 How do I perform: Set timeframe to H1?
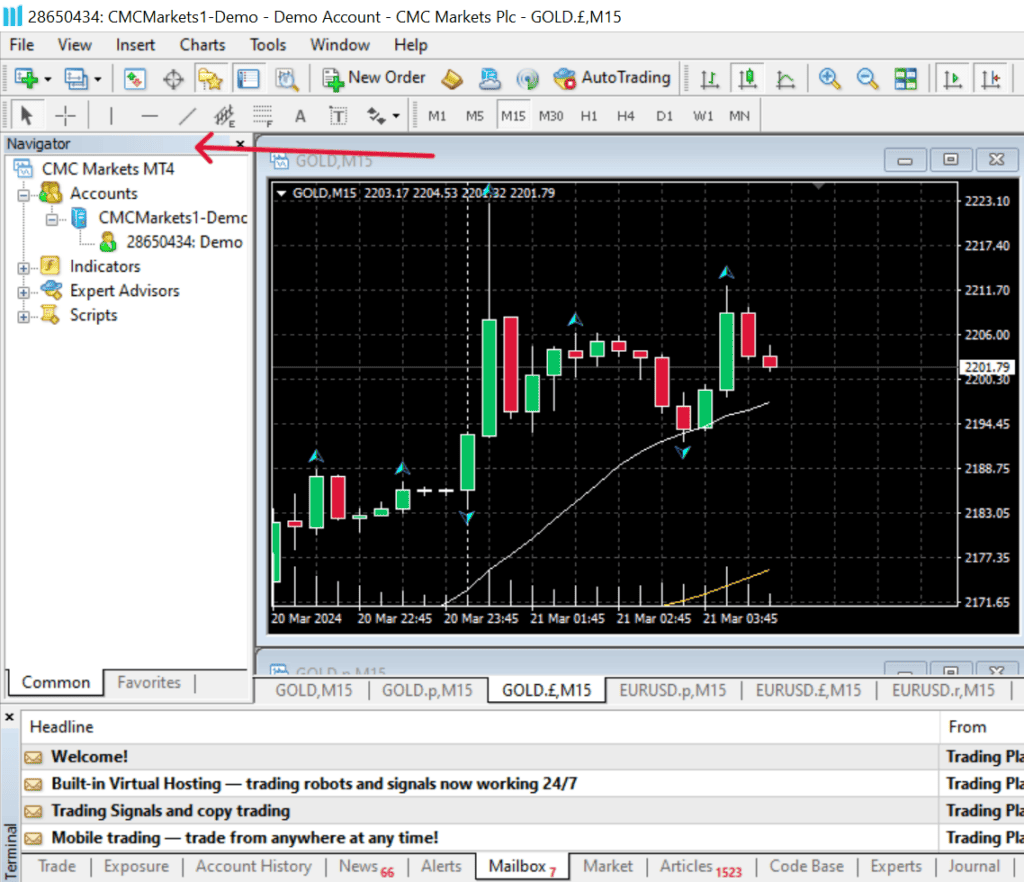589,116
